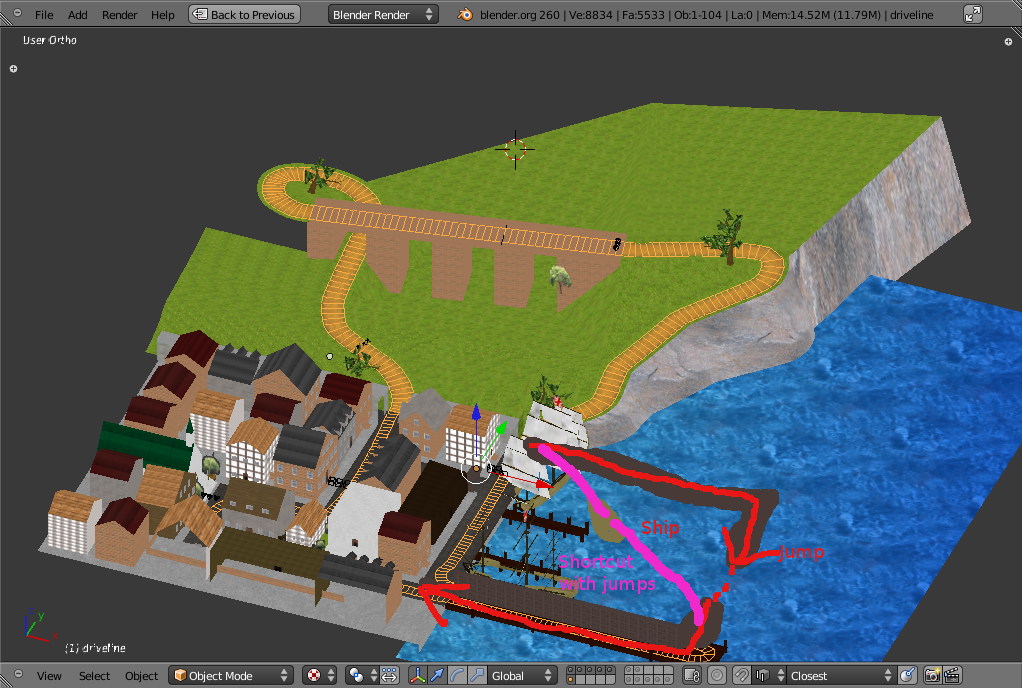This screenshot has height=688, width=1022.
Task: Click the OpenGL render animation clapper icon
Action: [953, 676]
